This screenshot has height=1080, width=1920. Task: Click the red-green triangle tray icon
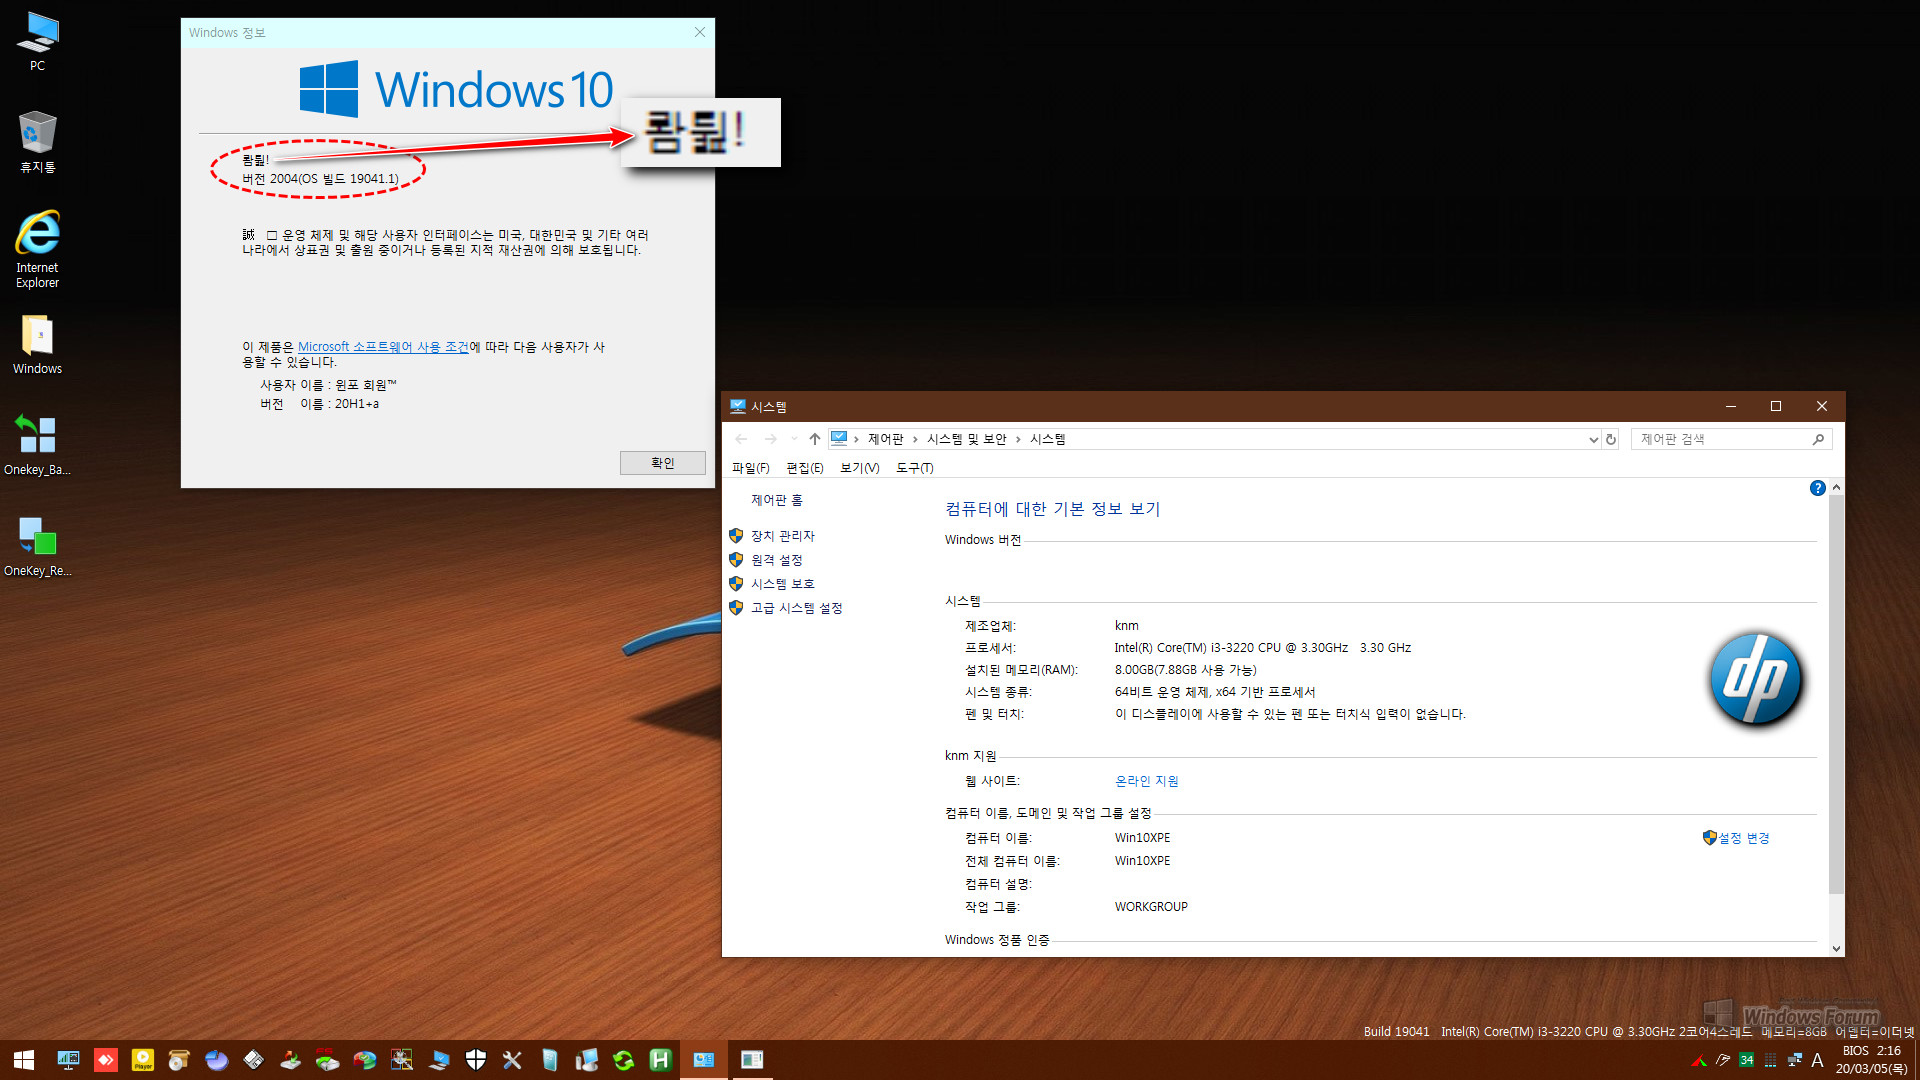coord(1698,1060)
